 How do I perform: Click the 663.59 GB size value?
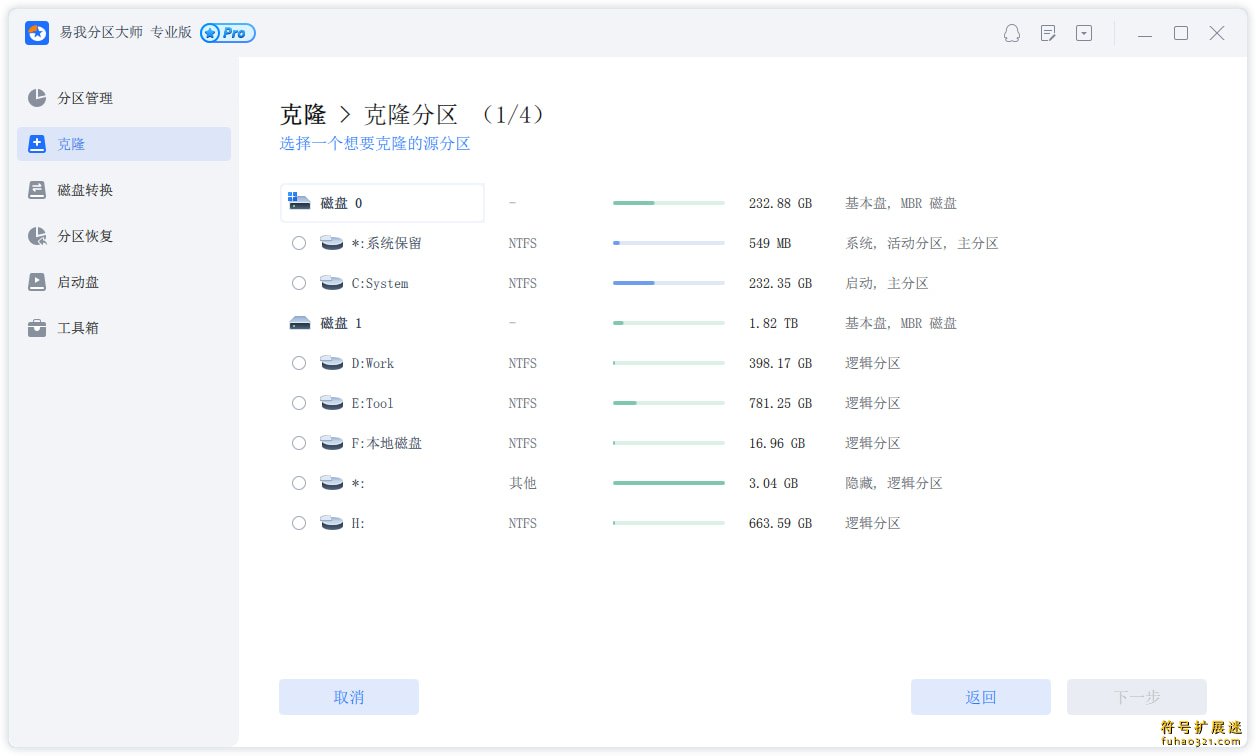pos(780,523)
